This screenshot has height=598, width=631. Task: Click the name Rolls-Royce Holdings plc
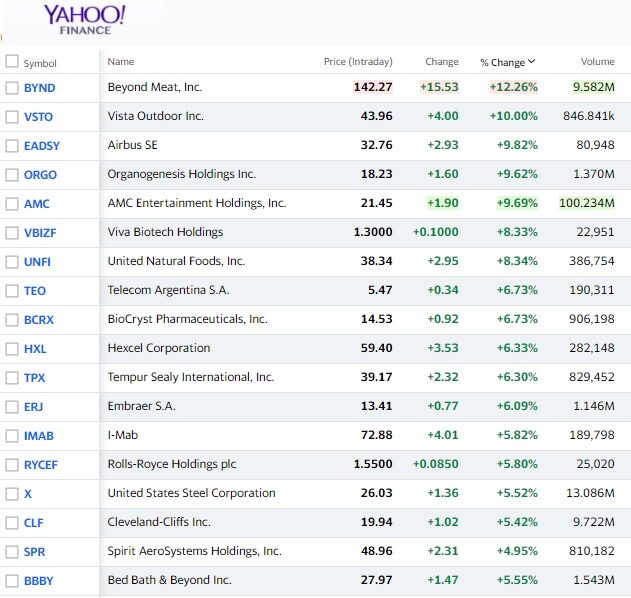click(172, 464)
